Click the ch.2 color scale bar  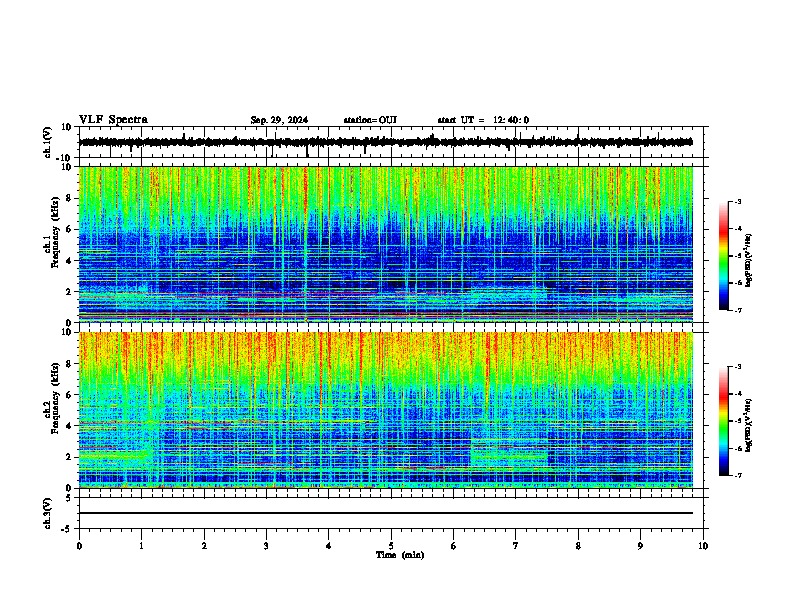click(724, 421)
